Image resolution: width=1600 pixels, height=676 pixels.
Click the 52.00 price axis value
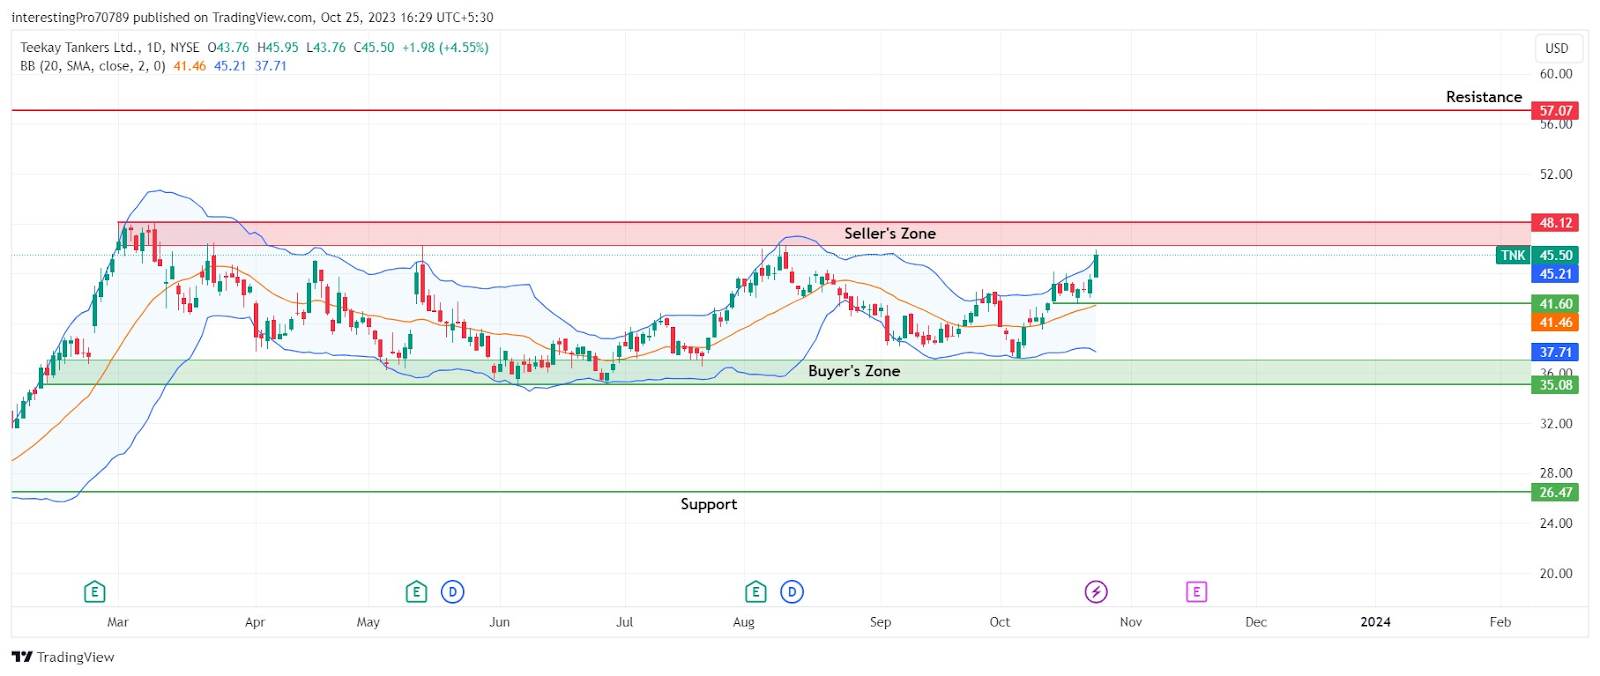coord(1556,174)
